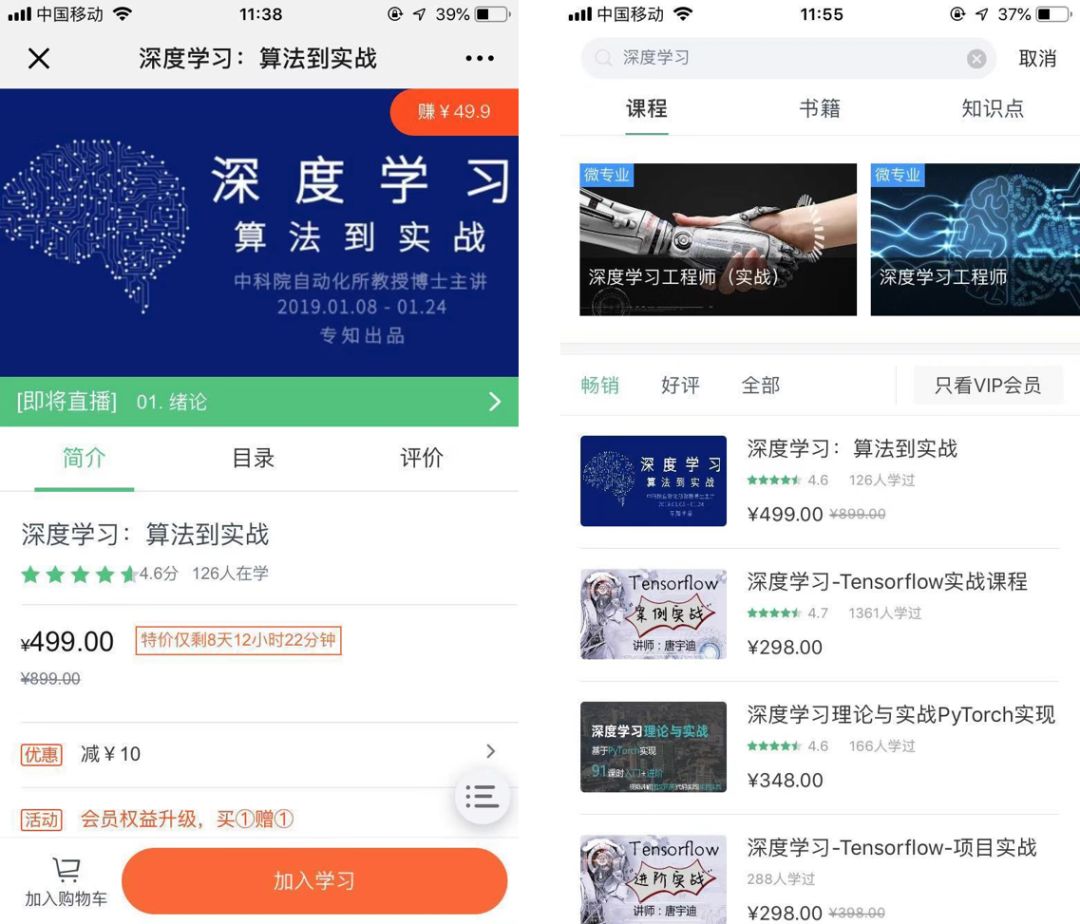The image size is (1080, 924).
Task: Click the 加入学习 button
Action: (x=315, y=881)
